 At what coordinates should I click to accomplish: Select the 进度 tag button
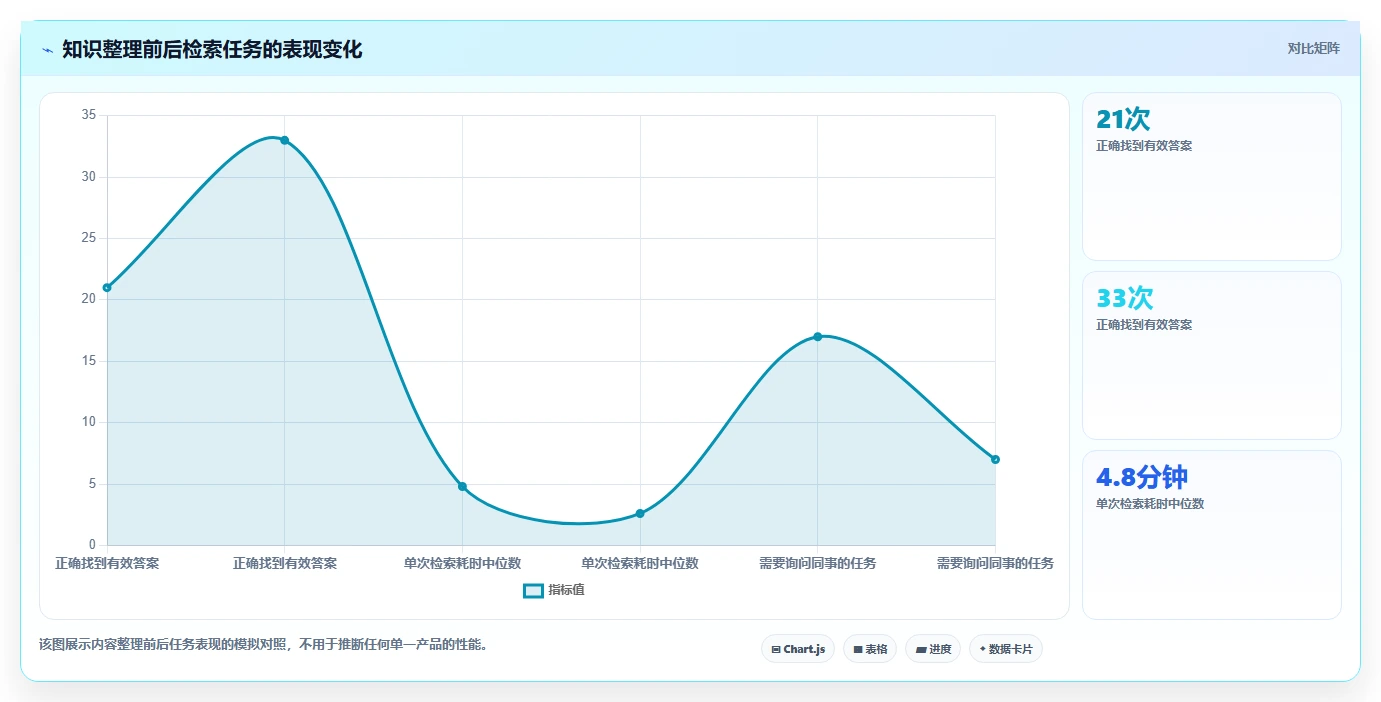[933, 649]
